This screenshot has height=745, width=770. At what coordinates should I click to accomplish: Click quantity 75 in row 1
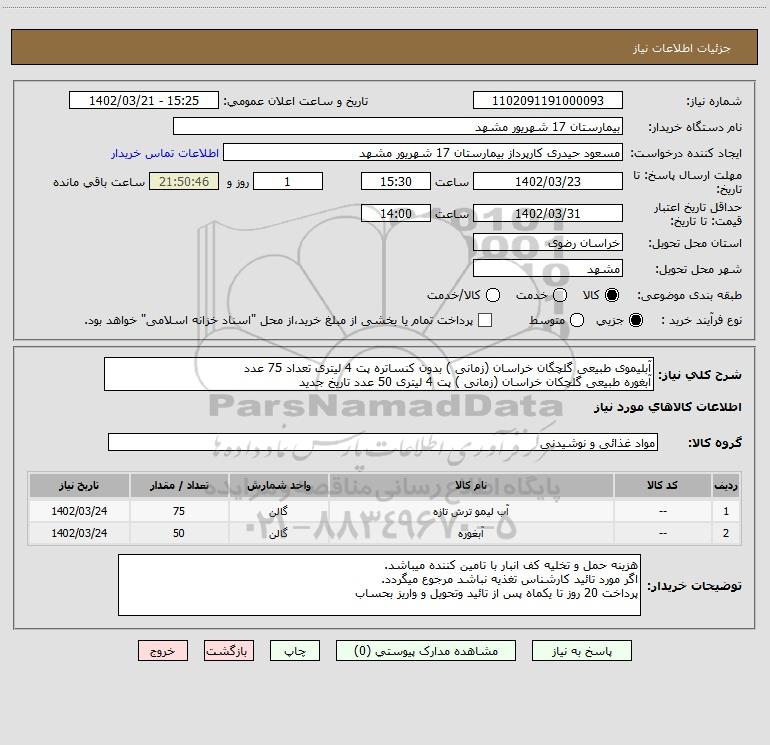pos(179,511)
